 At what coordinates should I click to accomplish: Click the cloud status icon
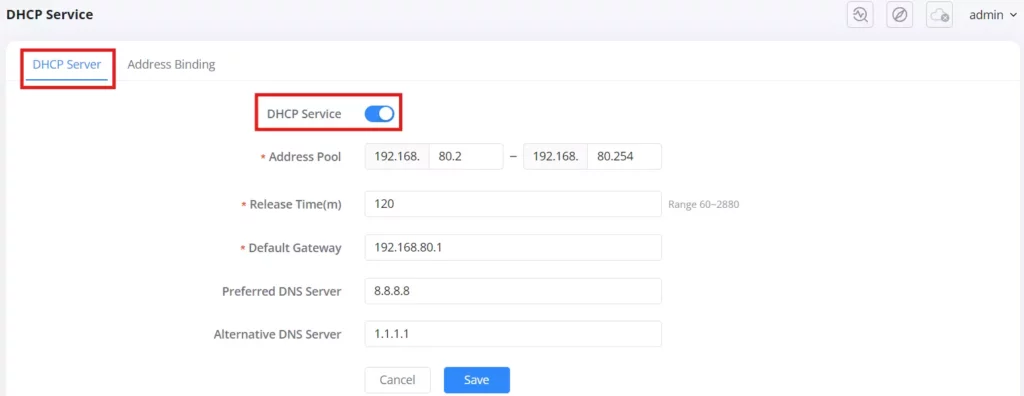pyautogui.click(x=939, y=14)
